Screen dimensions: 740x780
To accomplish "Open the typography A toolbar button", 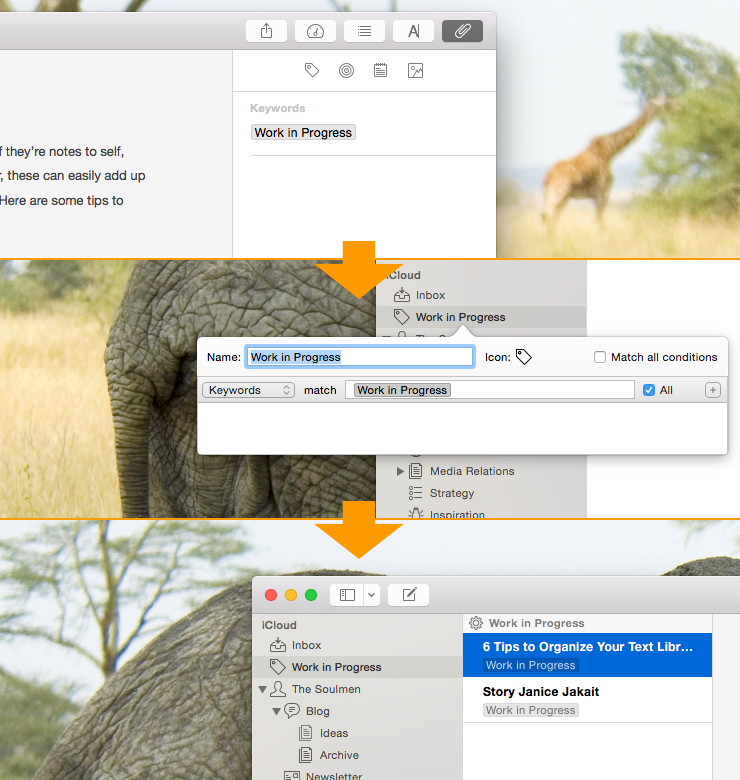I will pos(413,31).
